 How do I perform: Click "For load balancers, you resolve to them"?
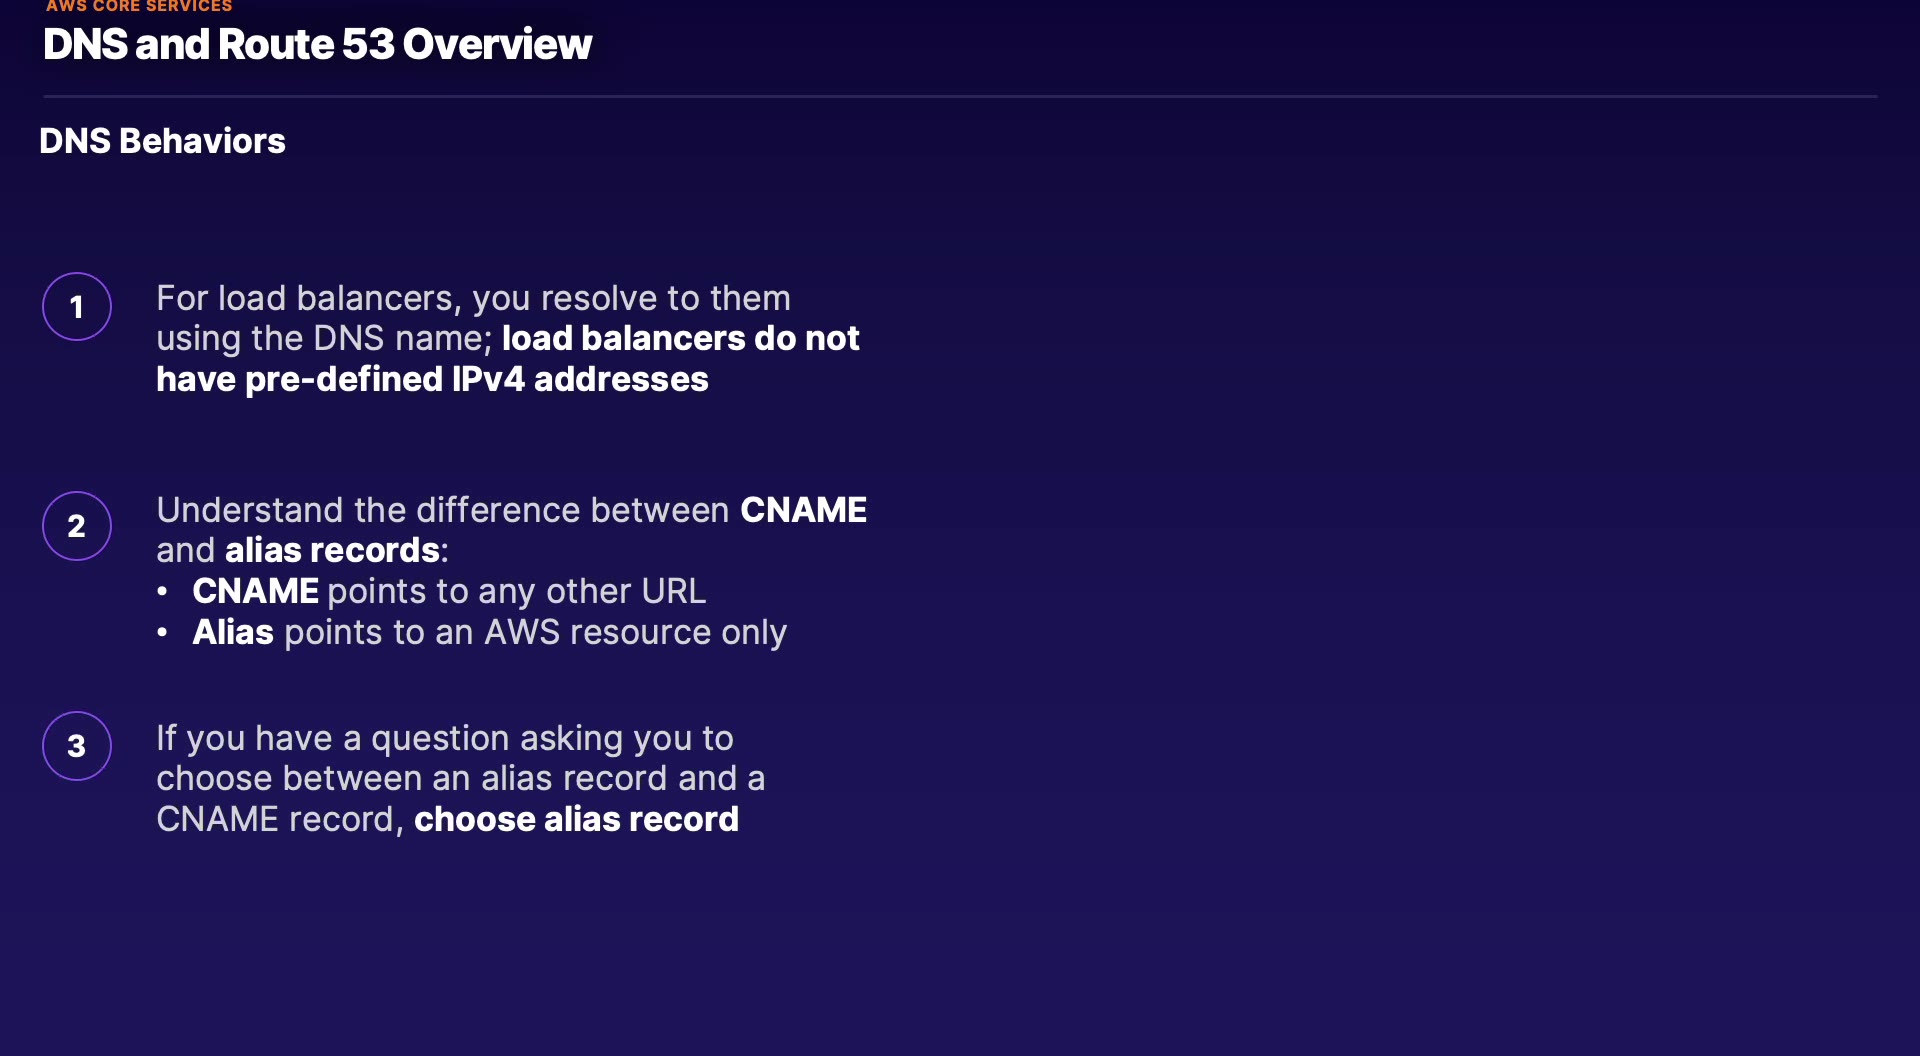(473, 298)
